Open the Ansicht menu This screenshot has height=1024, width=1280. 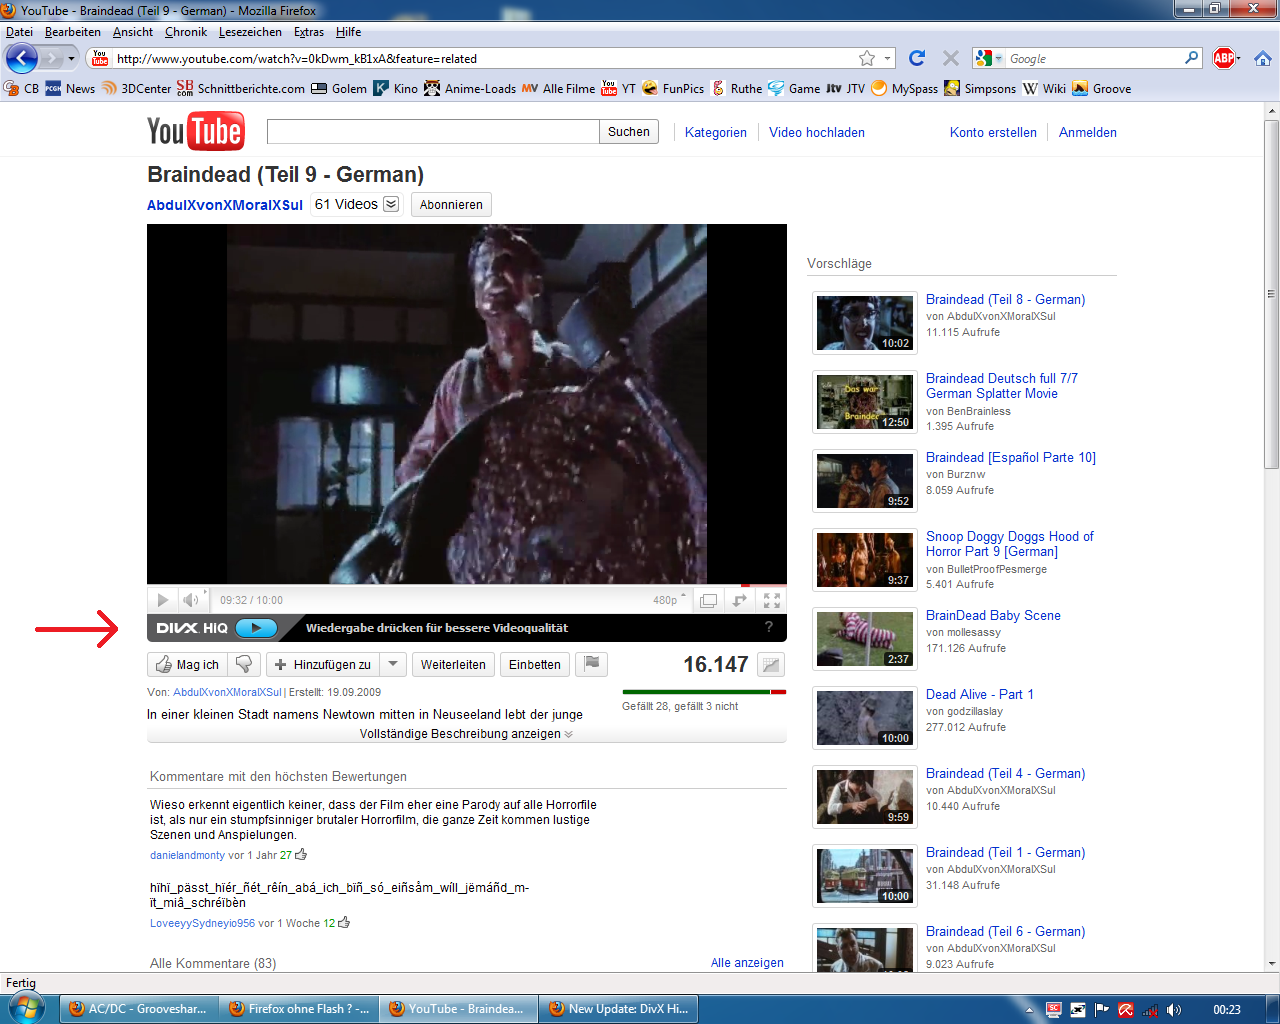[x=133, y=32]
